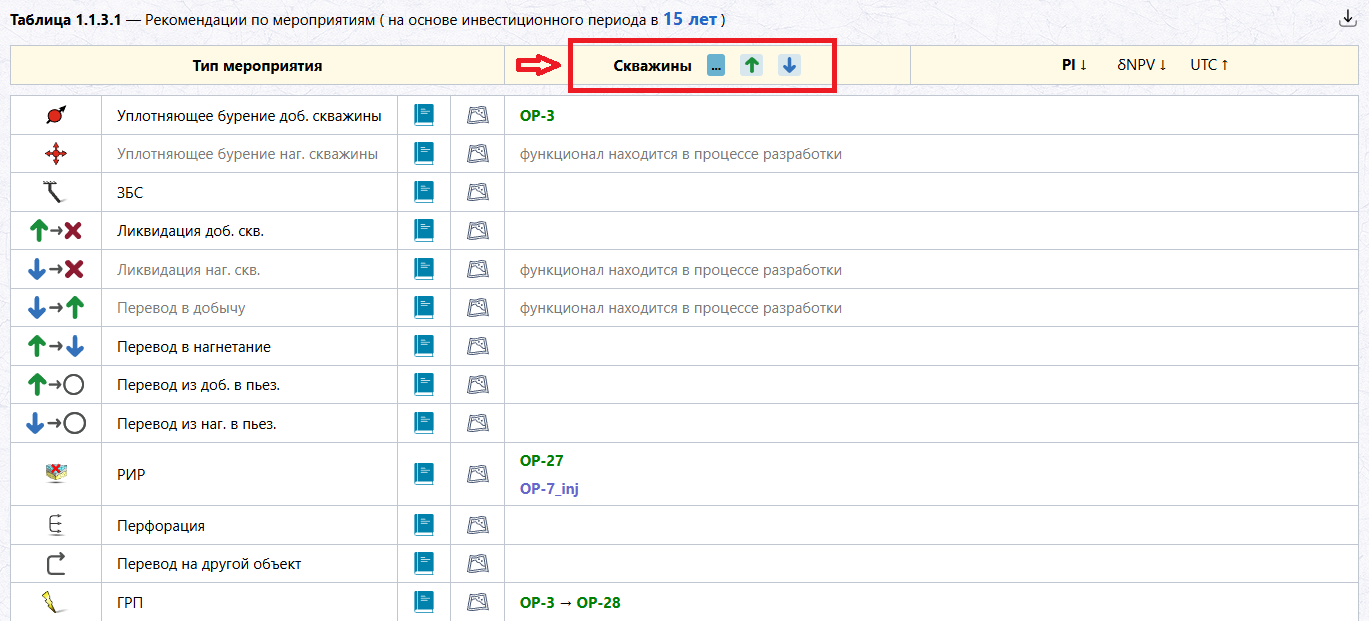Open map icon for Перевод в нагнетание

[478, 347]
